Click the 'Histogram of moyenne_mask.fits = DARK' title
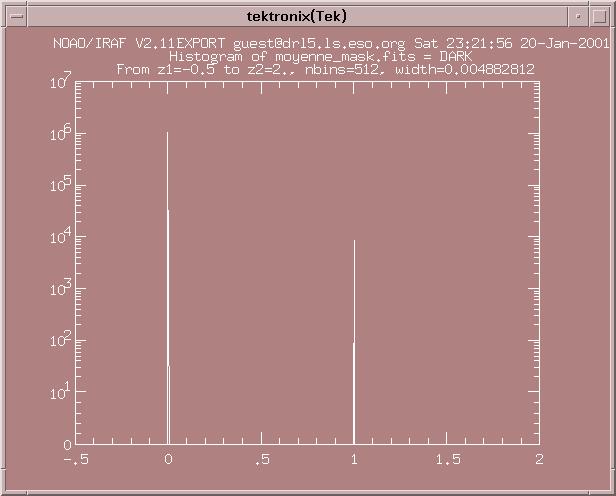The image size is (616, 496). pyautogui.click(x=320, y=57)
